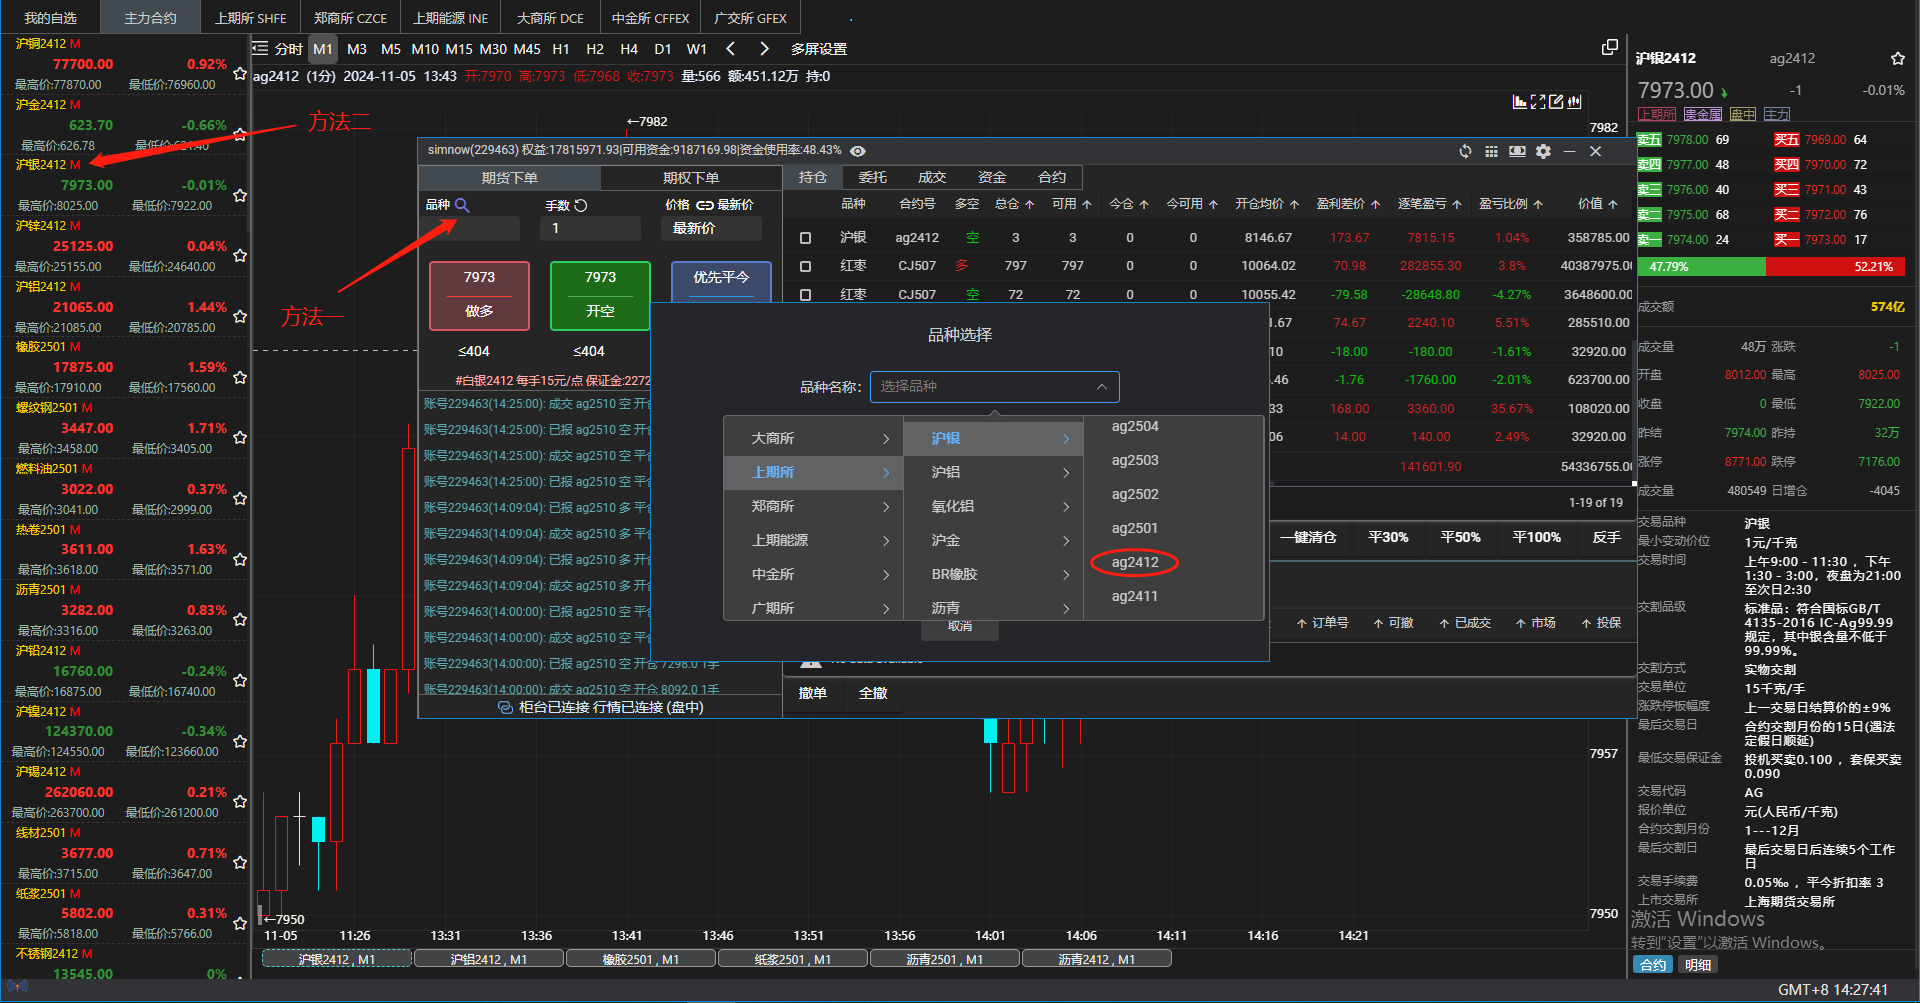Click 反手 reverse position button
The height and width of the screenshot is (1003, 1920).
click(x=1606, y=537)
